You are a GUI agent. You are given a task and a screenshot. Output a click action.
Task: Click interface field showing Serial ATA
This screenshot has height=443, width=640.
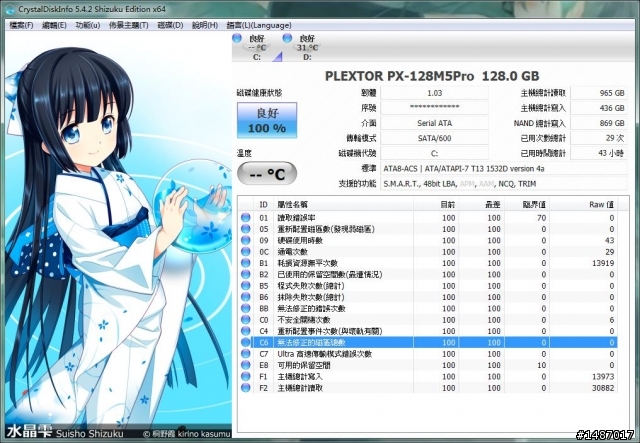(434, 123)
